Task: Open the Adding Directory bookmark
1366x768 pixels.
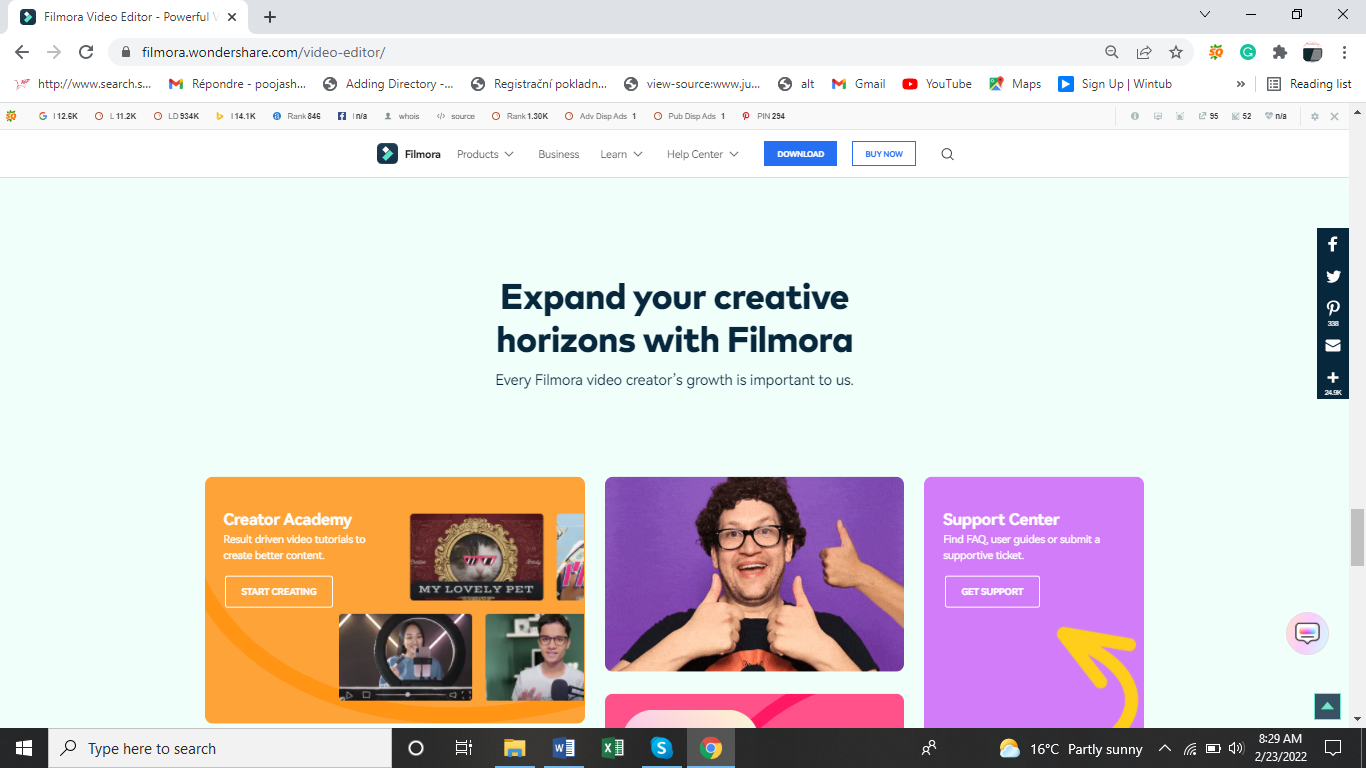Action: (388, 84)
